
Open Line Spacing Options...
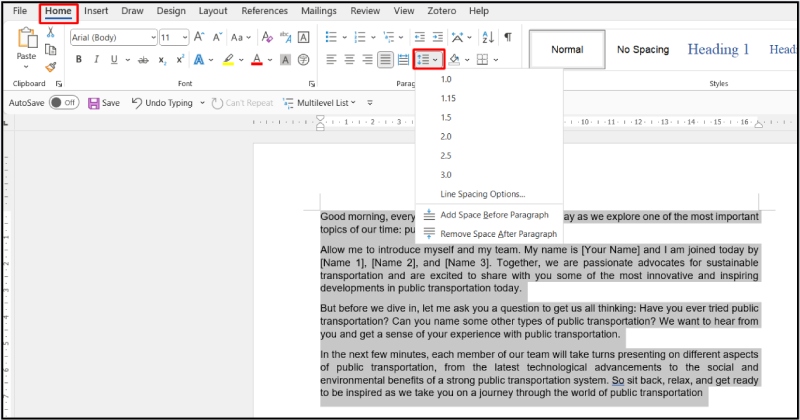(x=482, y=194)
